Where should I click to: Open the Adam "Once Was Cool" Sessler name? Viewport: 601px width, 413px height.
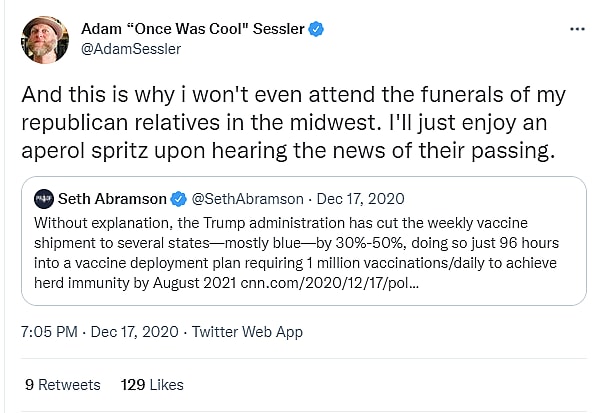click(x=191, y=29)
